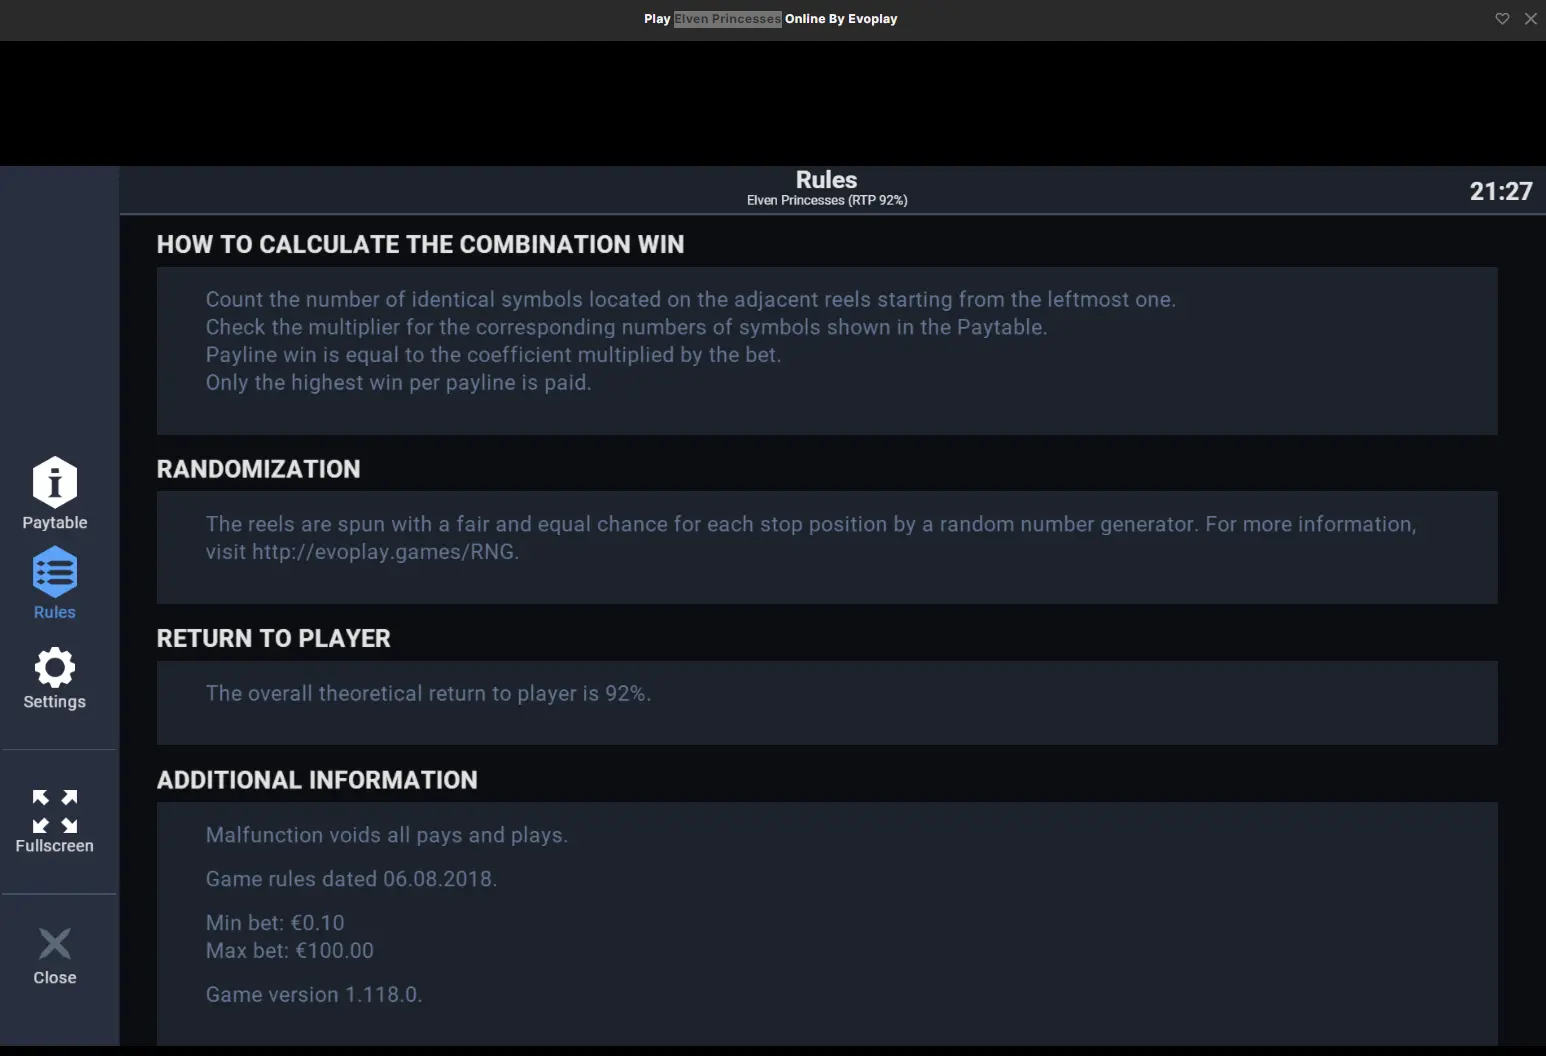
Task: Select the Return To Player heading
Action: click(x=274, y=638)
